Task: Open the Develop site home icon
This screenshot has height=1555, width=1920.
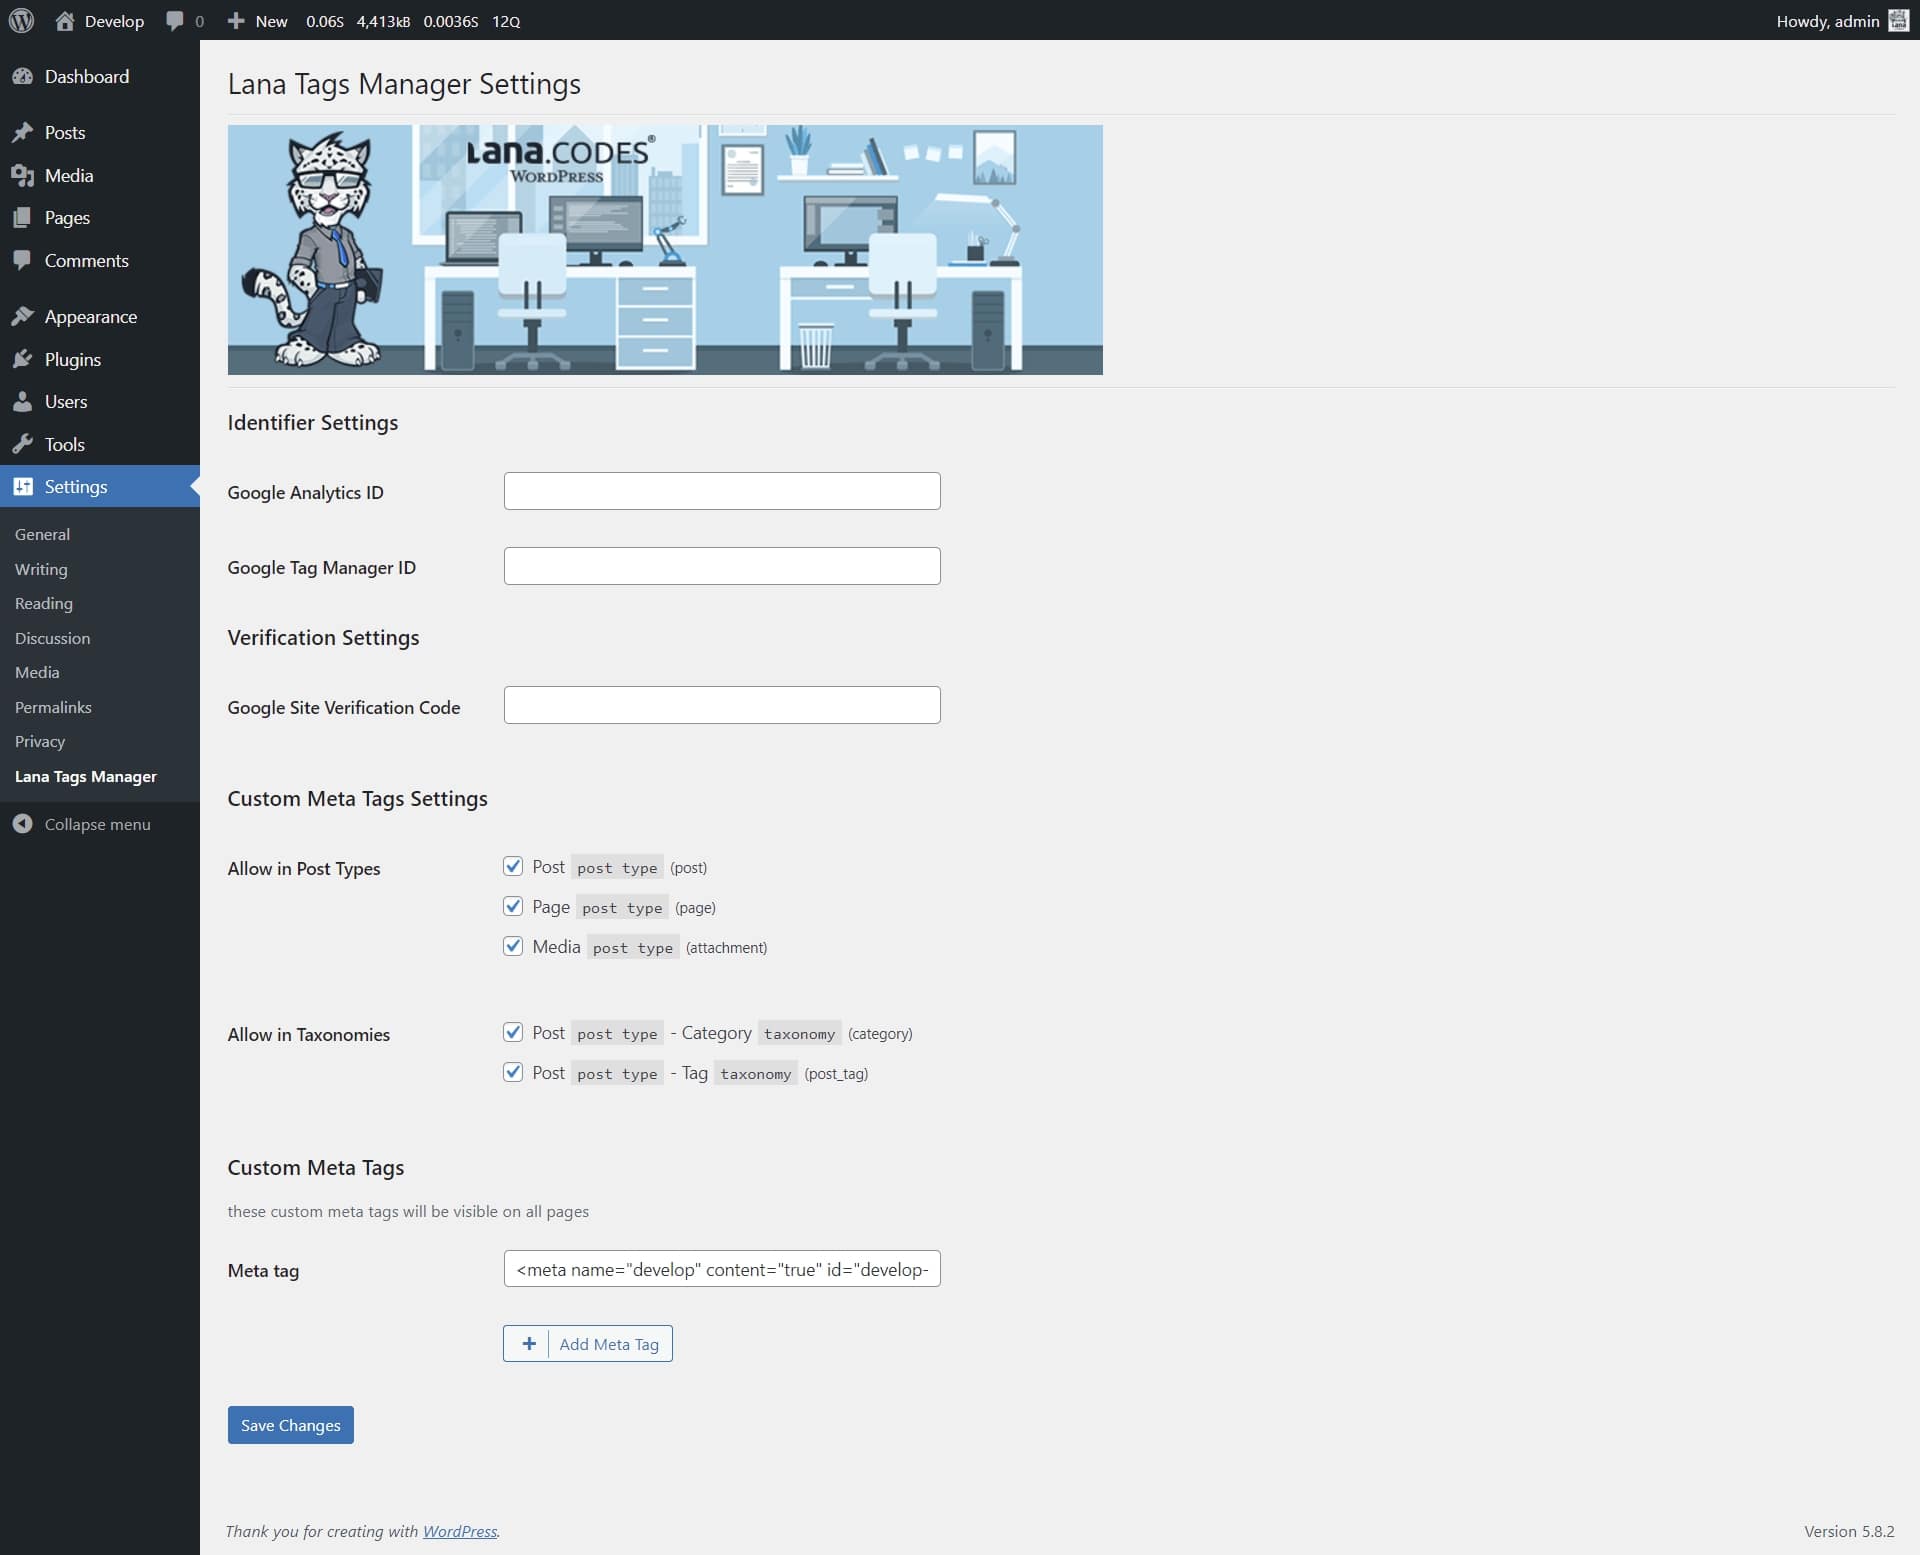Action: tap(65, 20)
